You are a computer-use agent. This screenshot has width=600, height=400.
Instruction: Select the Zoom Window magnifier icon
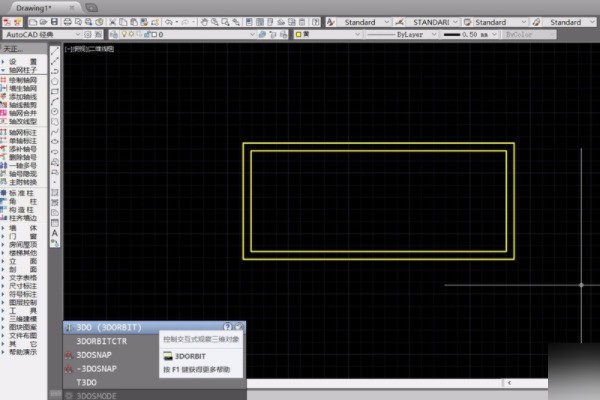pos(225,22)
